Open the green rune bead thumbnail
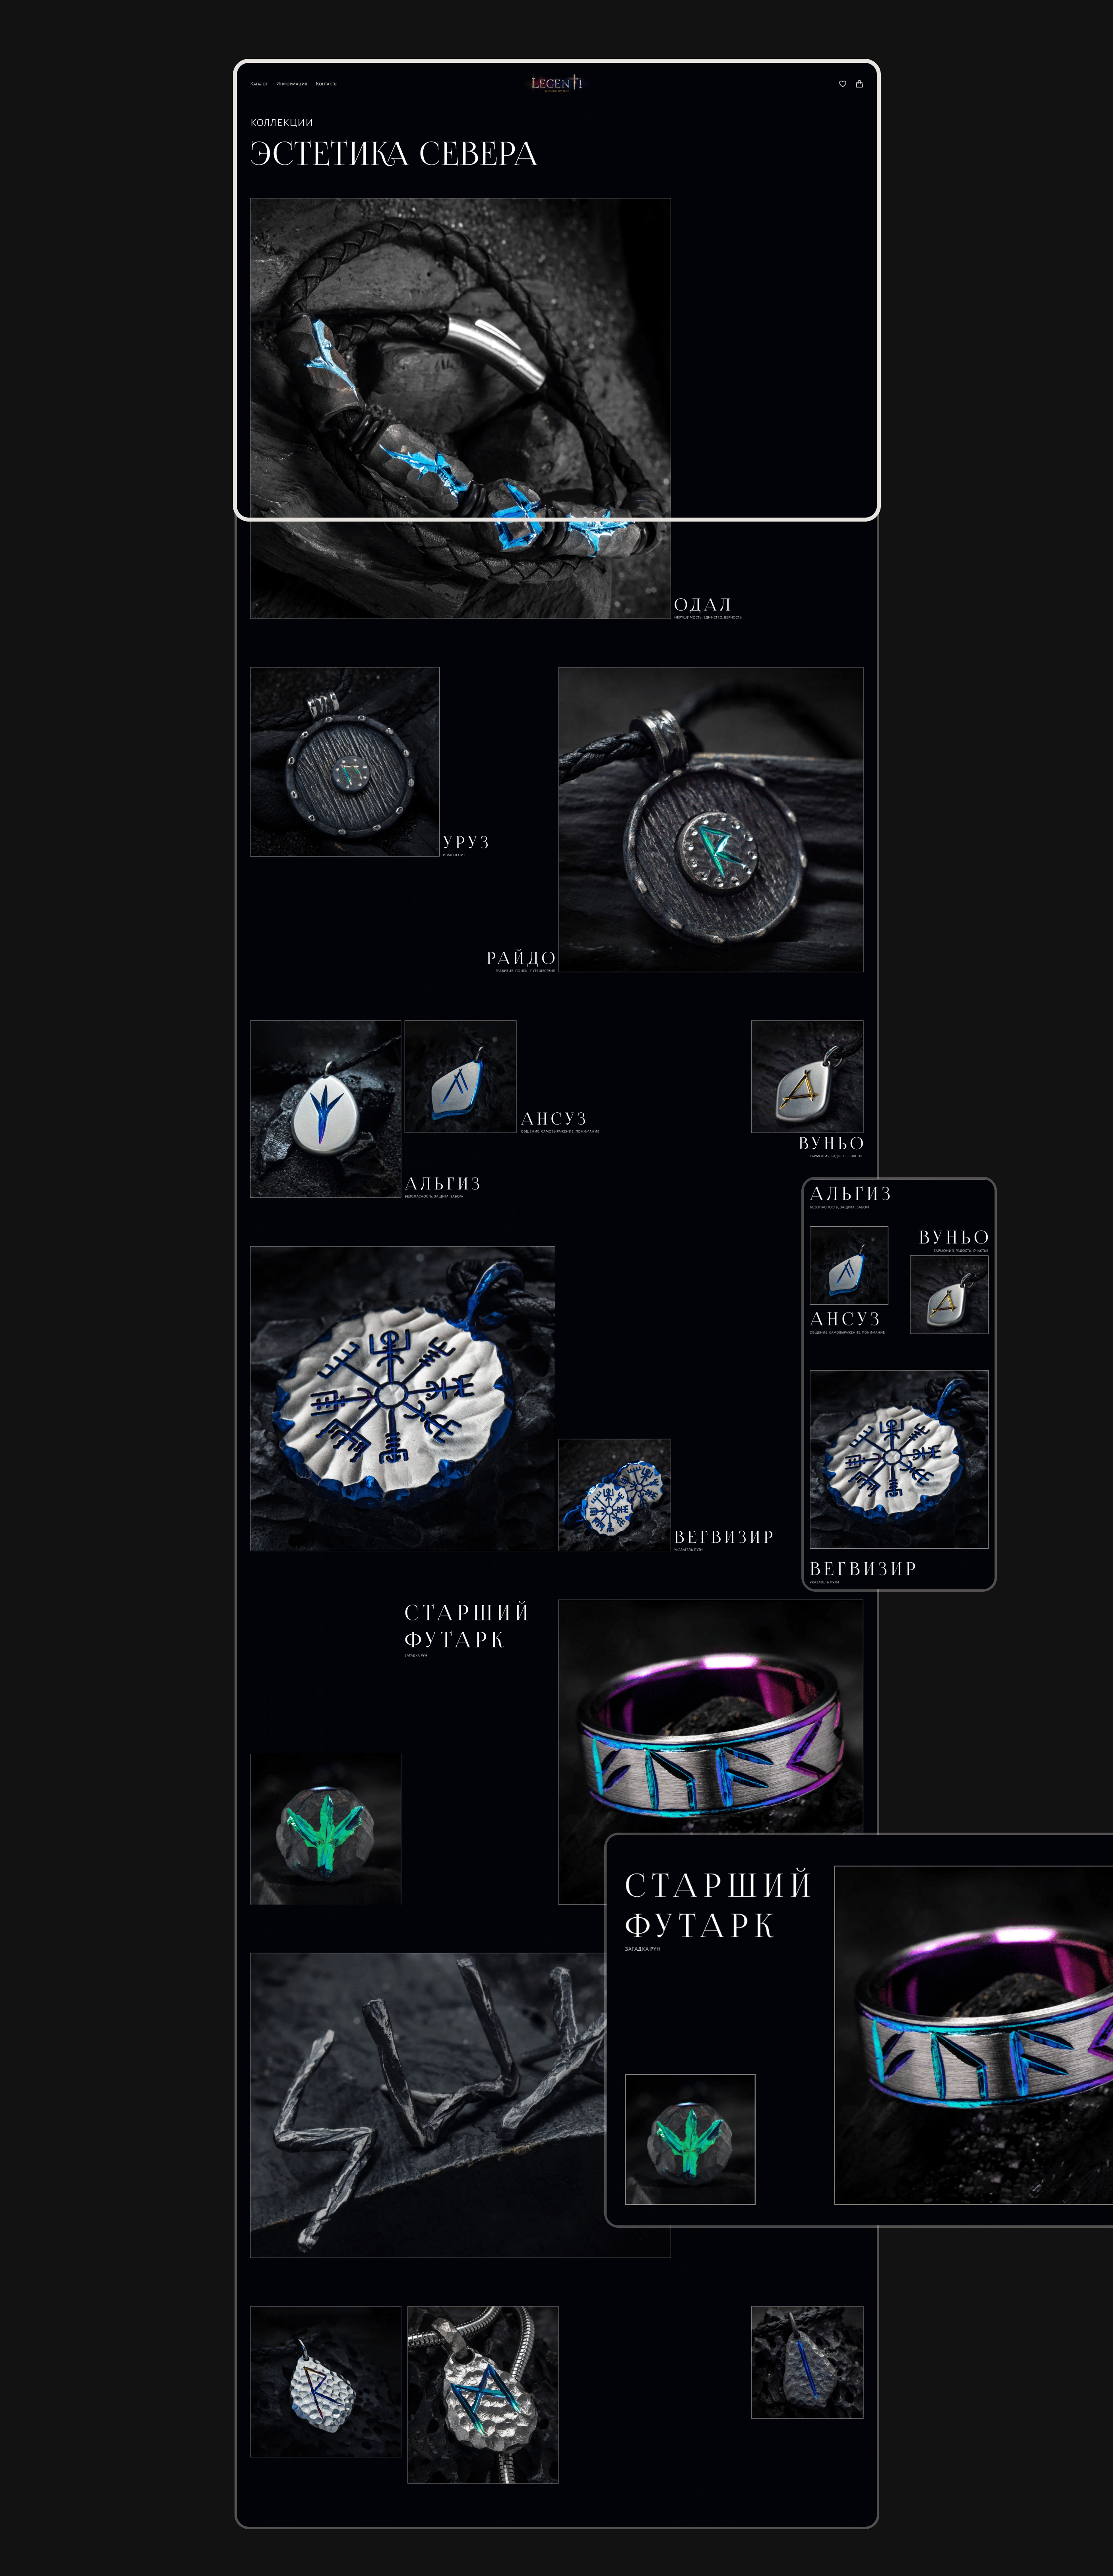1113x2576 pixels. tap(326, 1829)
